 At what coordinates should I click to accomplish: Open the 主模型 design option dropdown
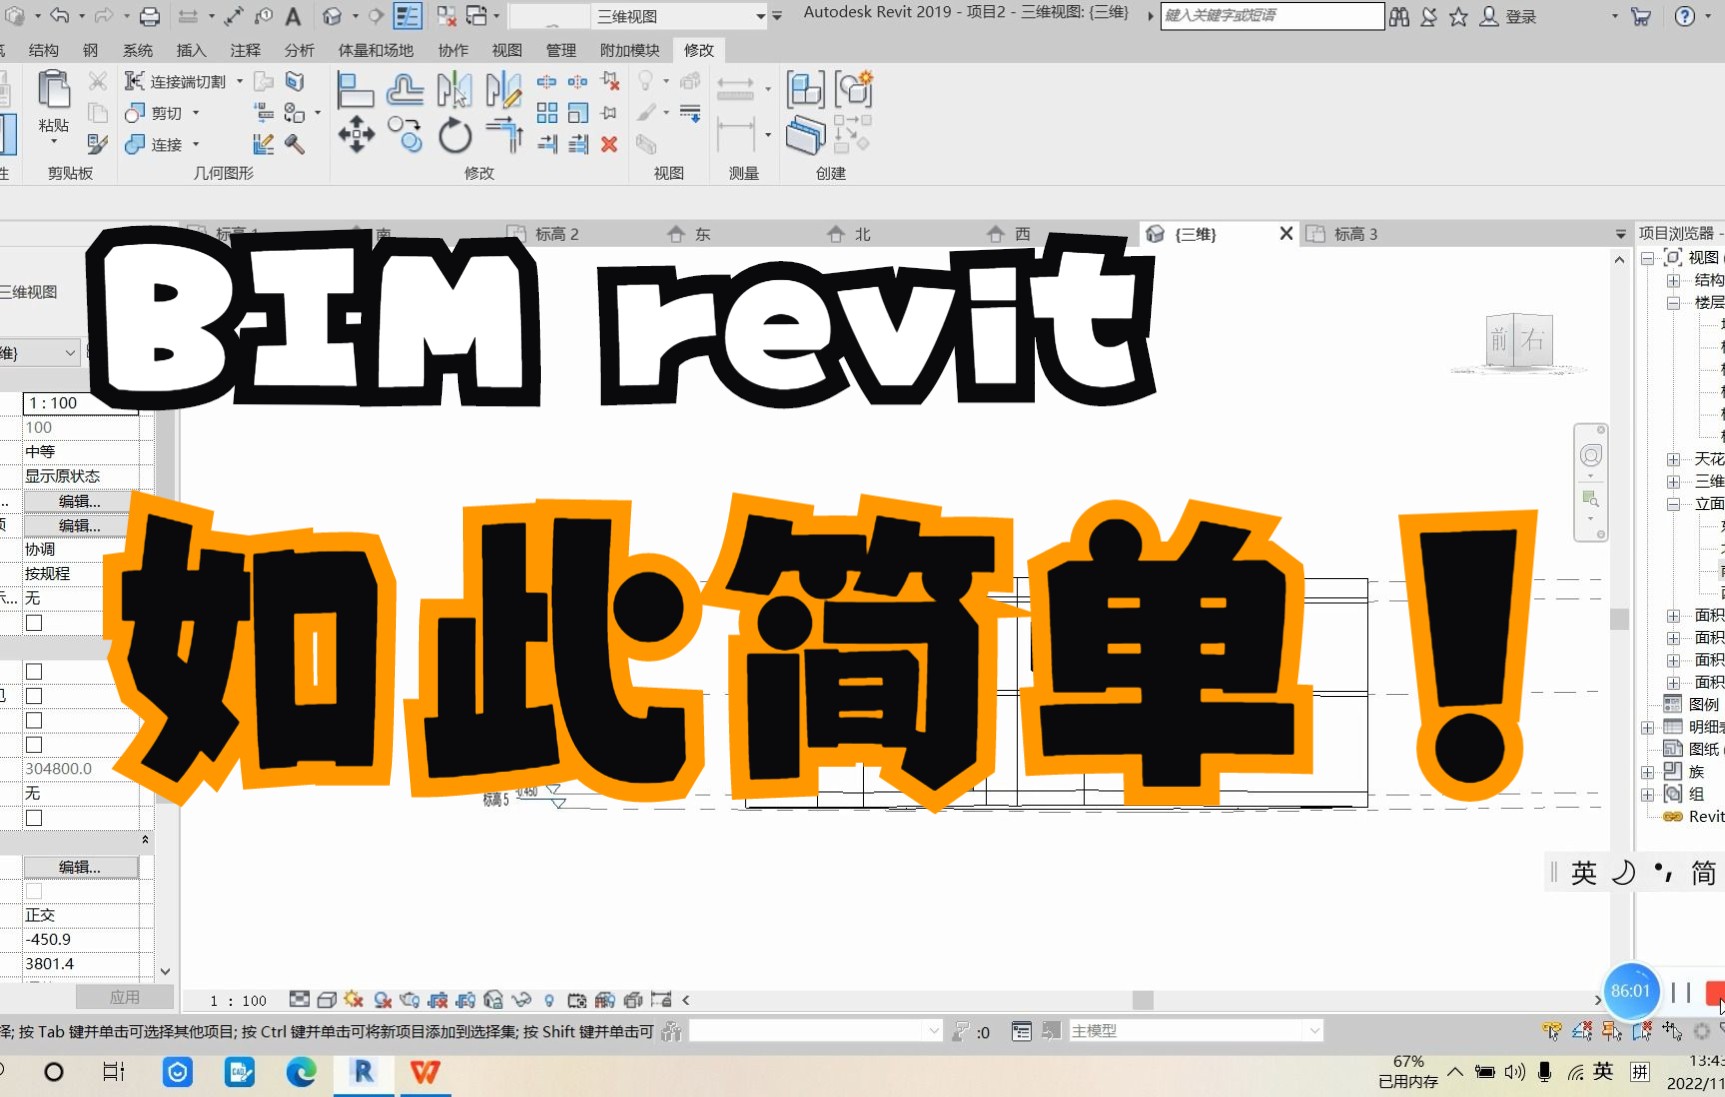point(1195,1030)
